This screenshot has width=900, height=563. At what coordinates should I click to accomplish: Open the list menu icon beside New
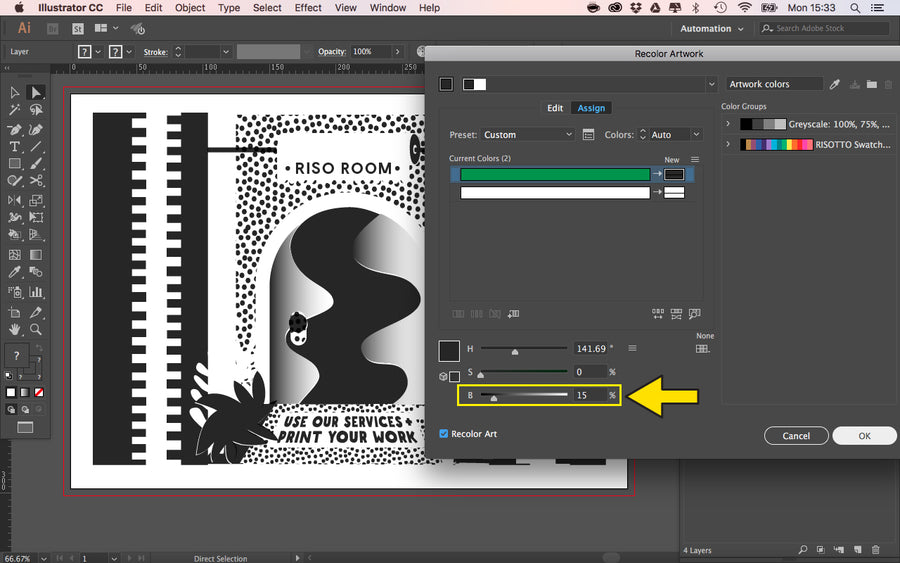695,160
